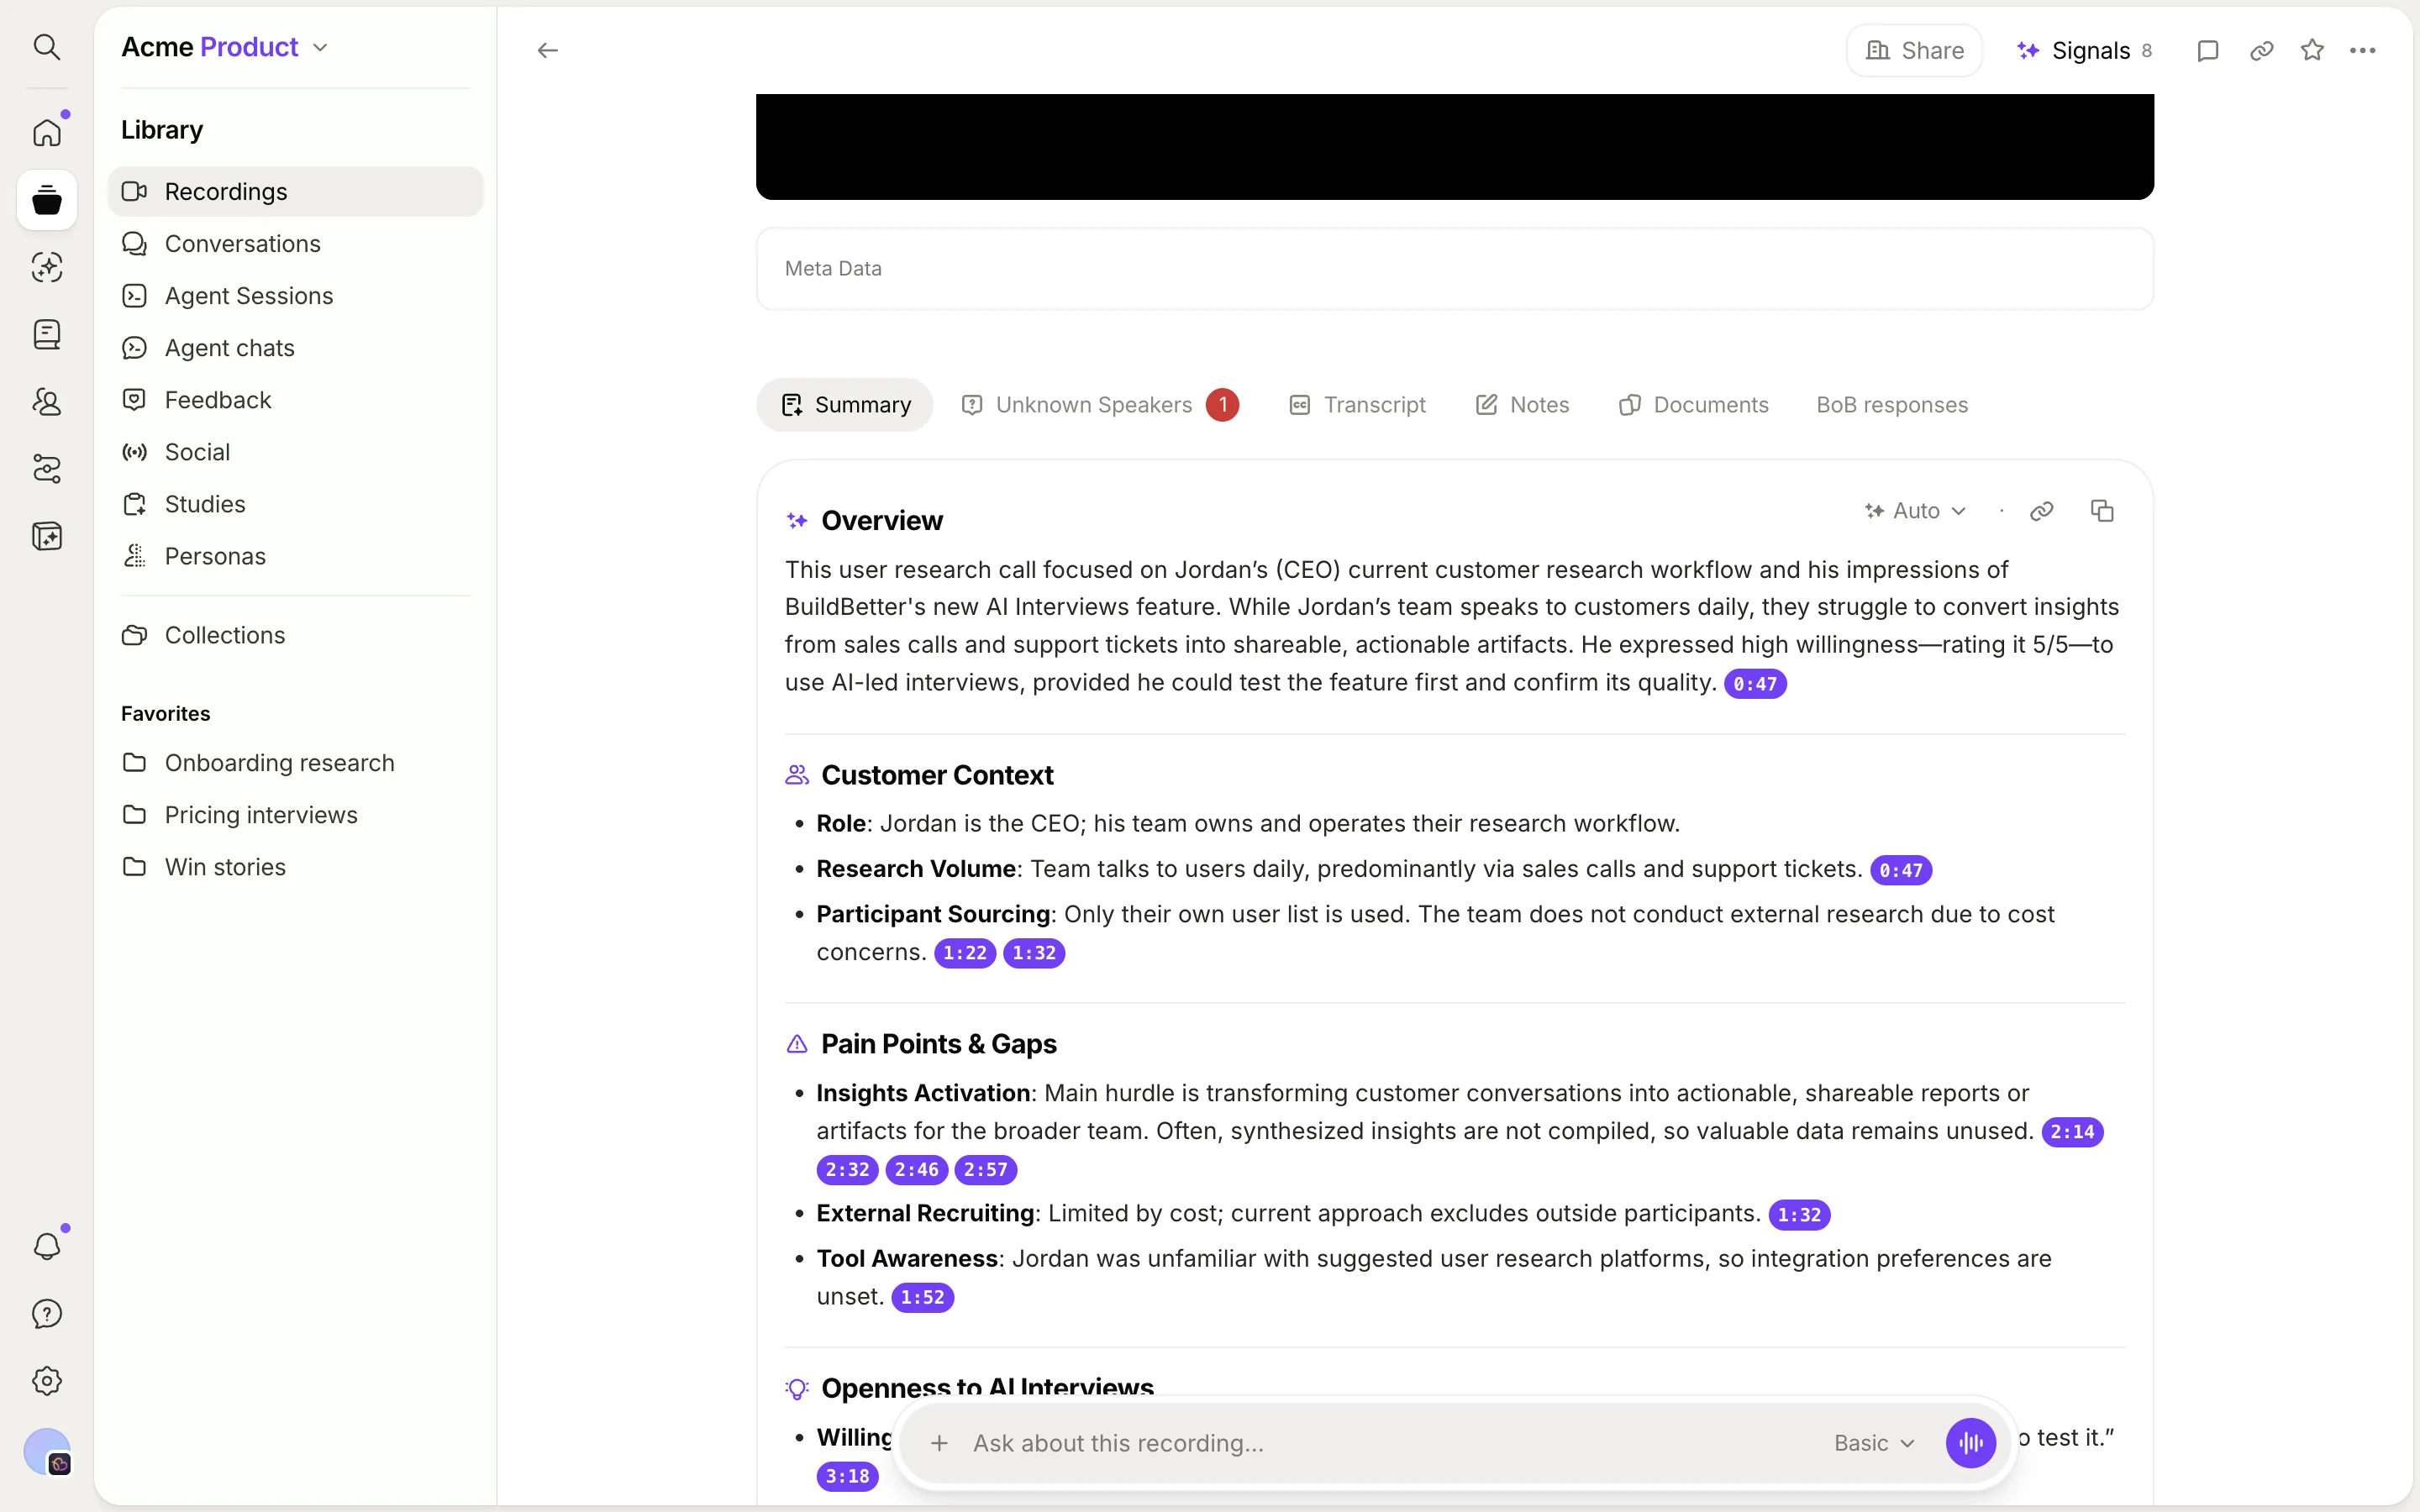Open the comments icon in top bar
This screenshot has width=2420, height=1512.
[2208, 50]
